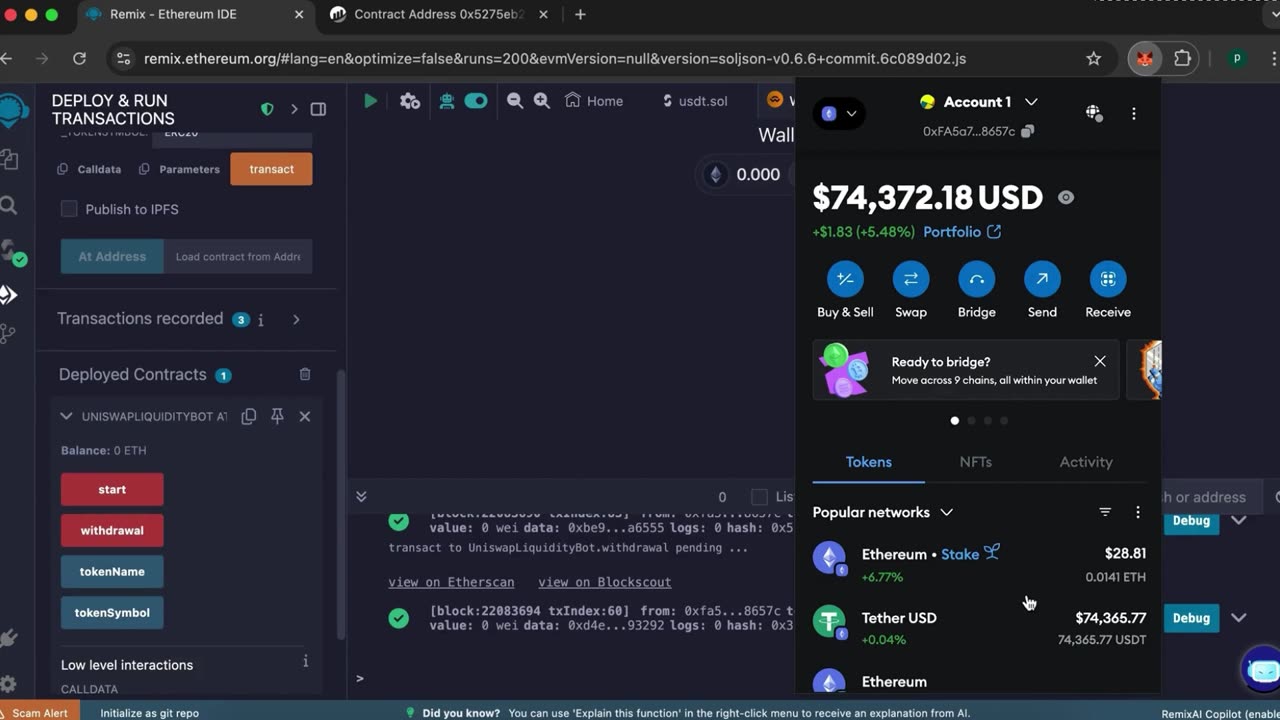Click the RemixAI robot icon in toolbar
The image size is (1280, 720).
pyautogui.click(x=446, y=101)
